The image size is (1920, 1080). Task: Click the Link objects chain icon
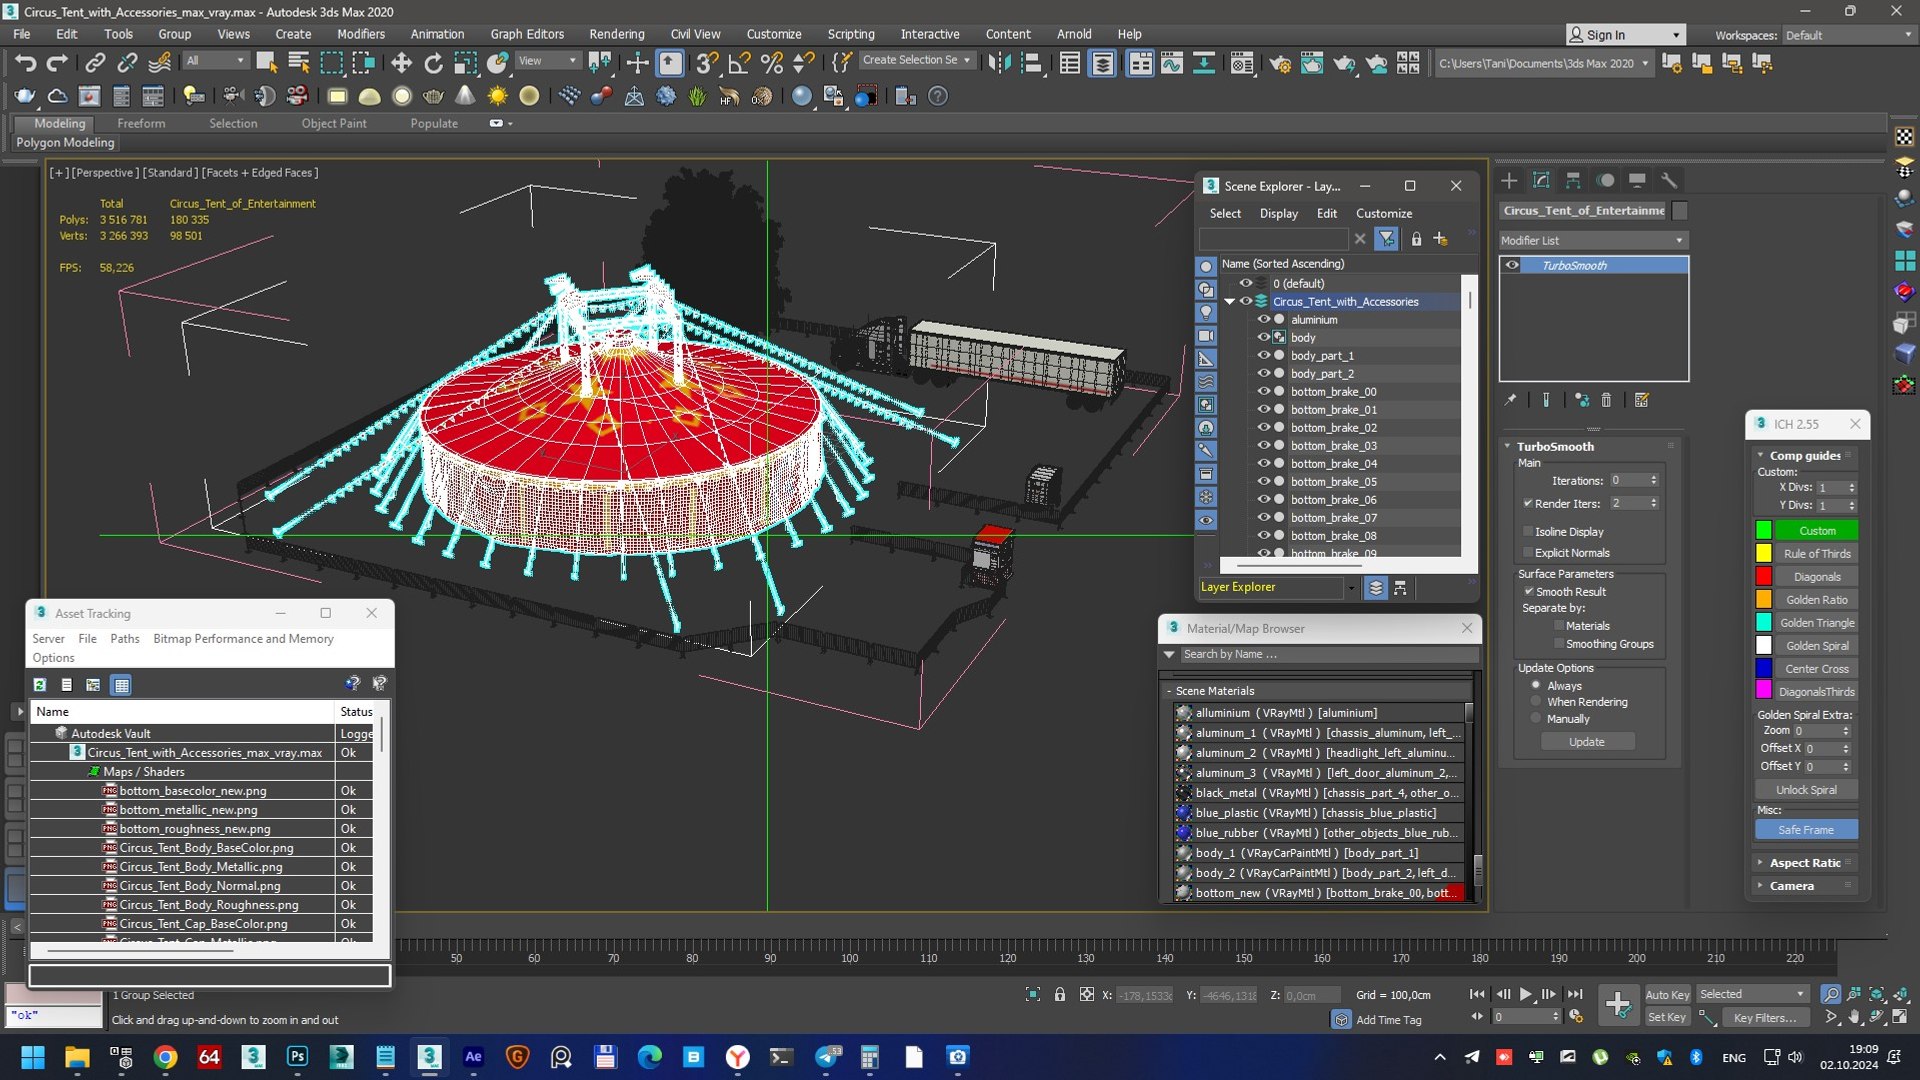95,63
